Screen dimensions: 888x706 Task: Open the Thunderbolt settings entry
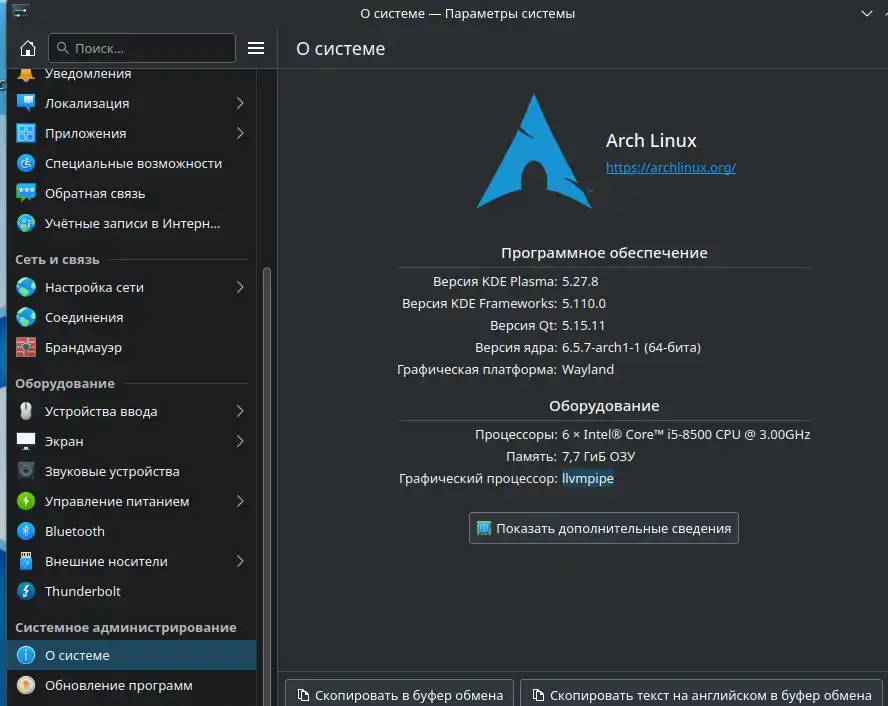tap(131, 591)
